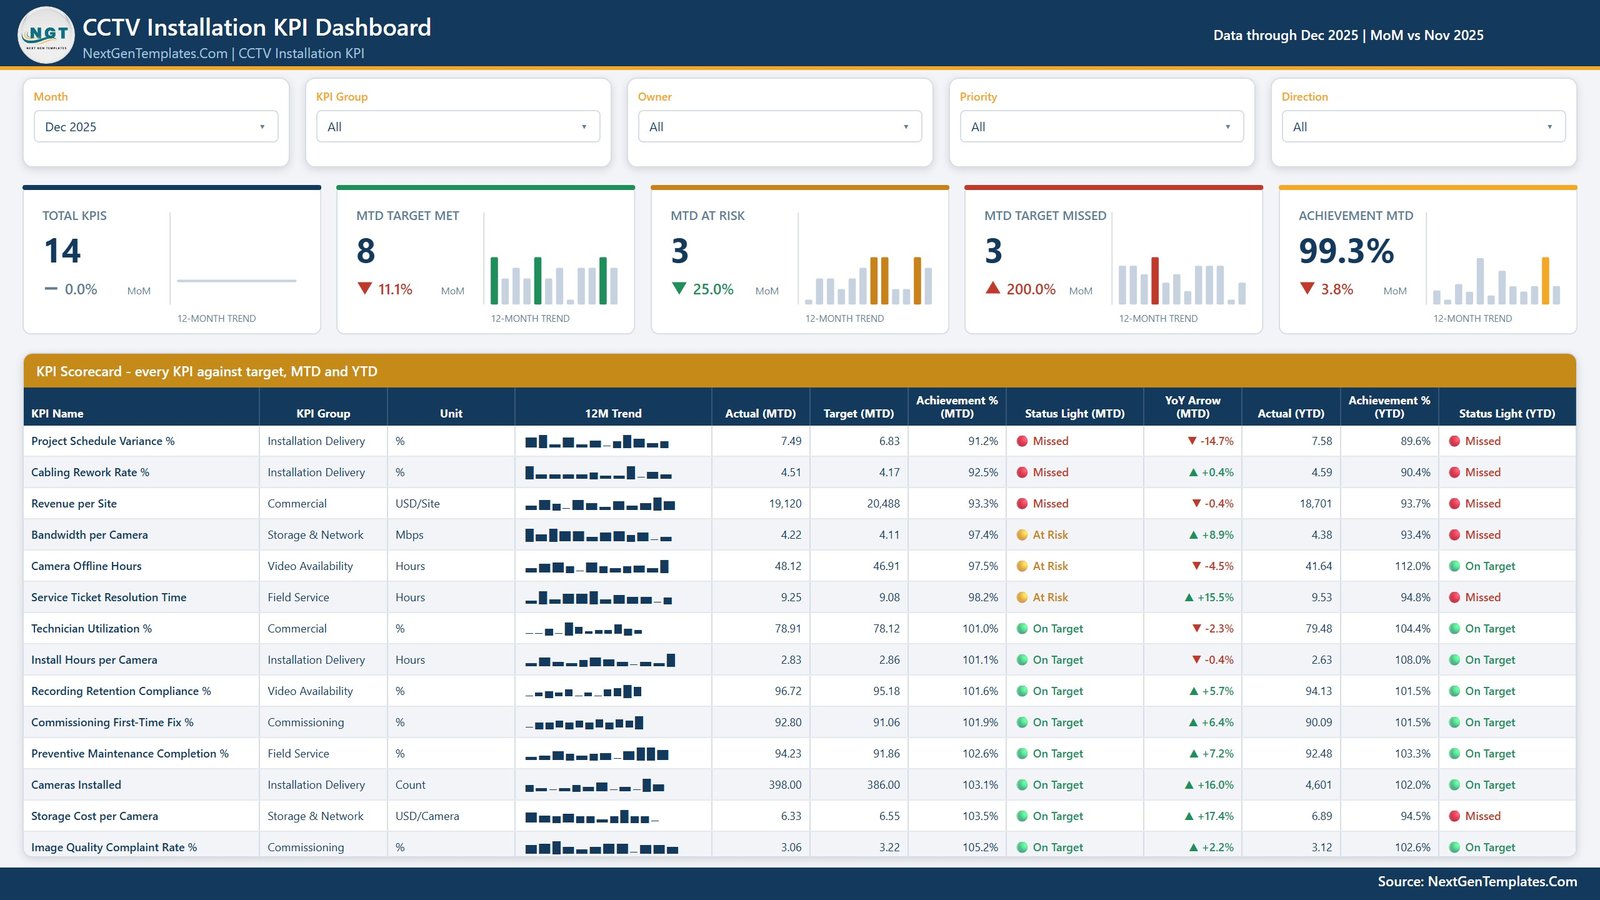This screenshot has width=1600, height=900.
Task: Click the Total KPIs flat dash indicator
Action: [x=51, y=289]
